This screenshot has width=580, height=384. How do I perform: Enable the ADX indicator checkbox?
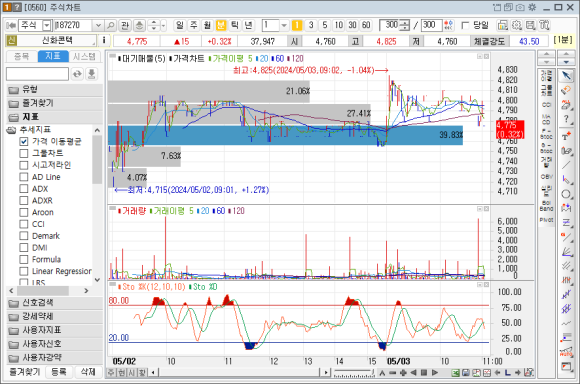(24, 189)
